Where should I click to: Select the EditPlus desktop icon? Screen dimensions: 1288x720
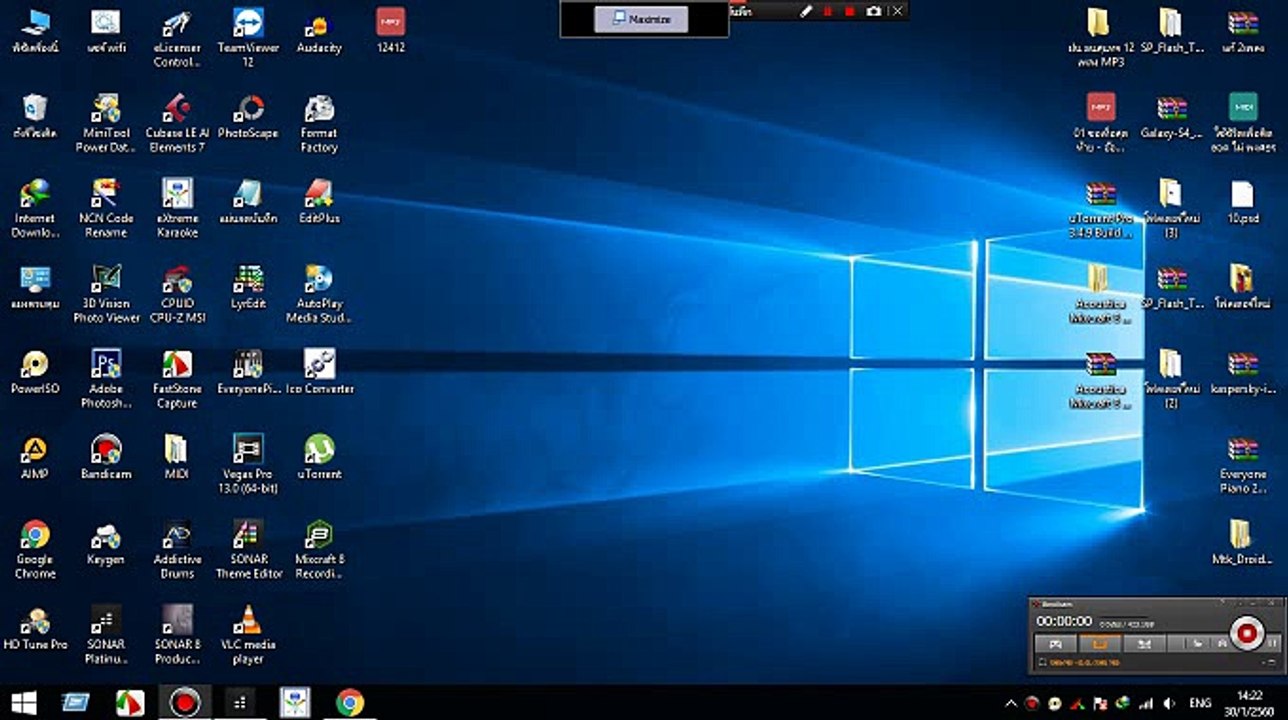[x=319, y=201]
